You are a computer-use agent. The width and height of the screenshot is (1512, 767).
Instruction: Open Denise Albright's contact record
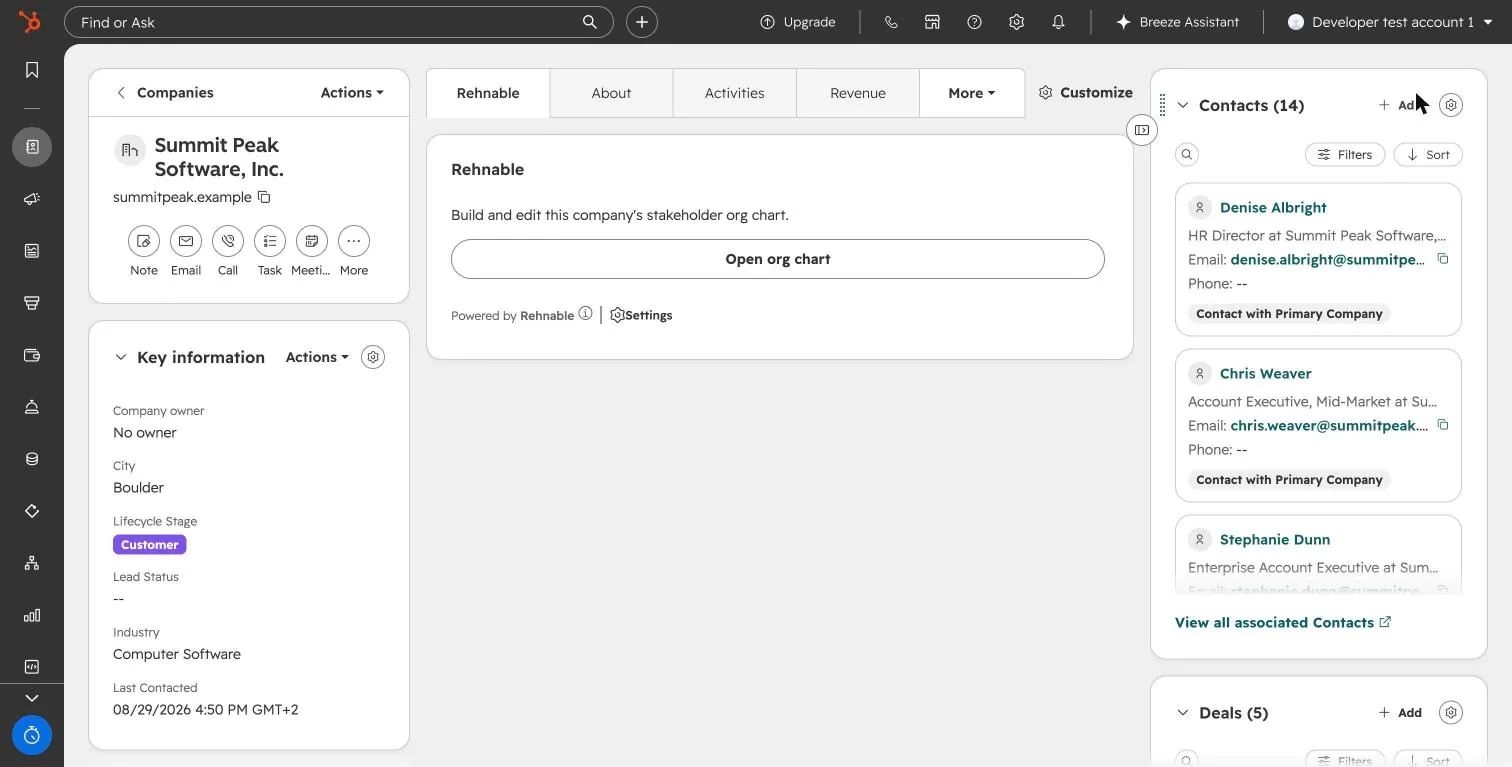coord(1273,208)
